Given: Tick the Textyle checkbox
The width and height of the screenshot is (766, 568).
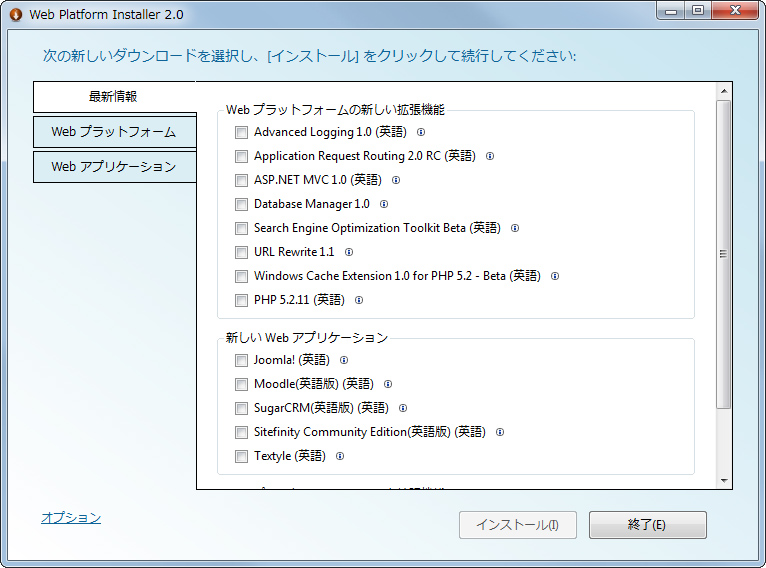Looking at the screenshot, I should (x=241, y=456).
